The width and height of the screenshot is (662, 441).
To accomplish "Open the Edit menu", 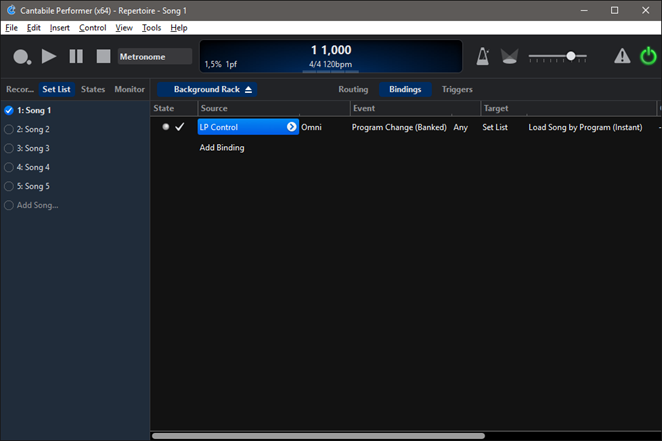I will [33, 28].
